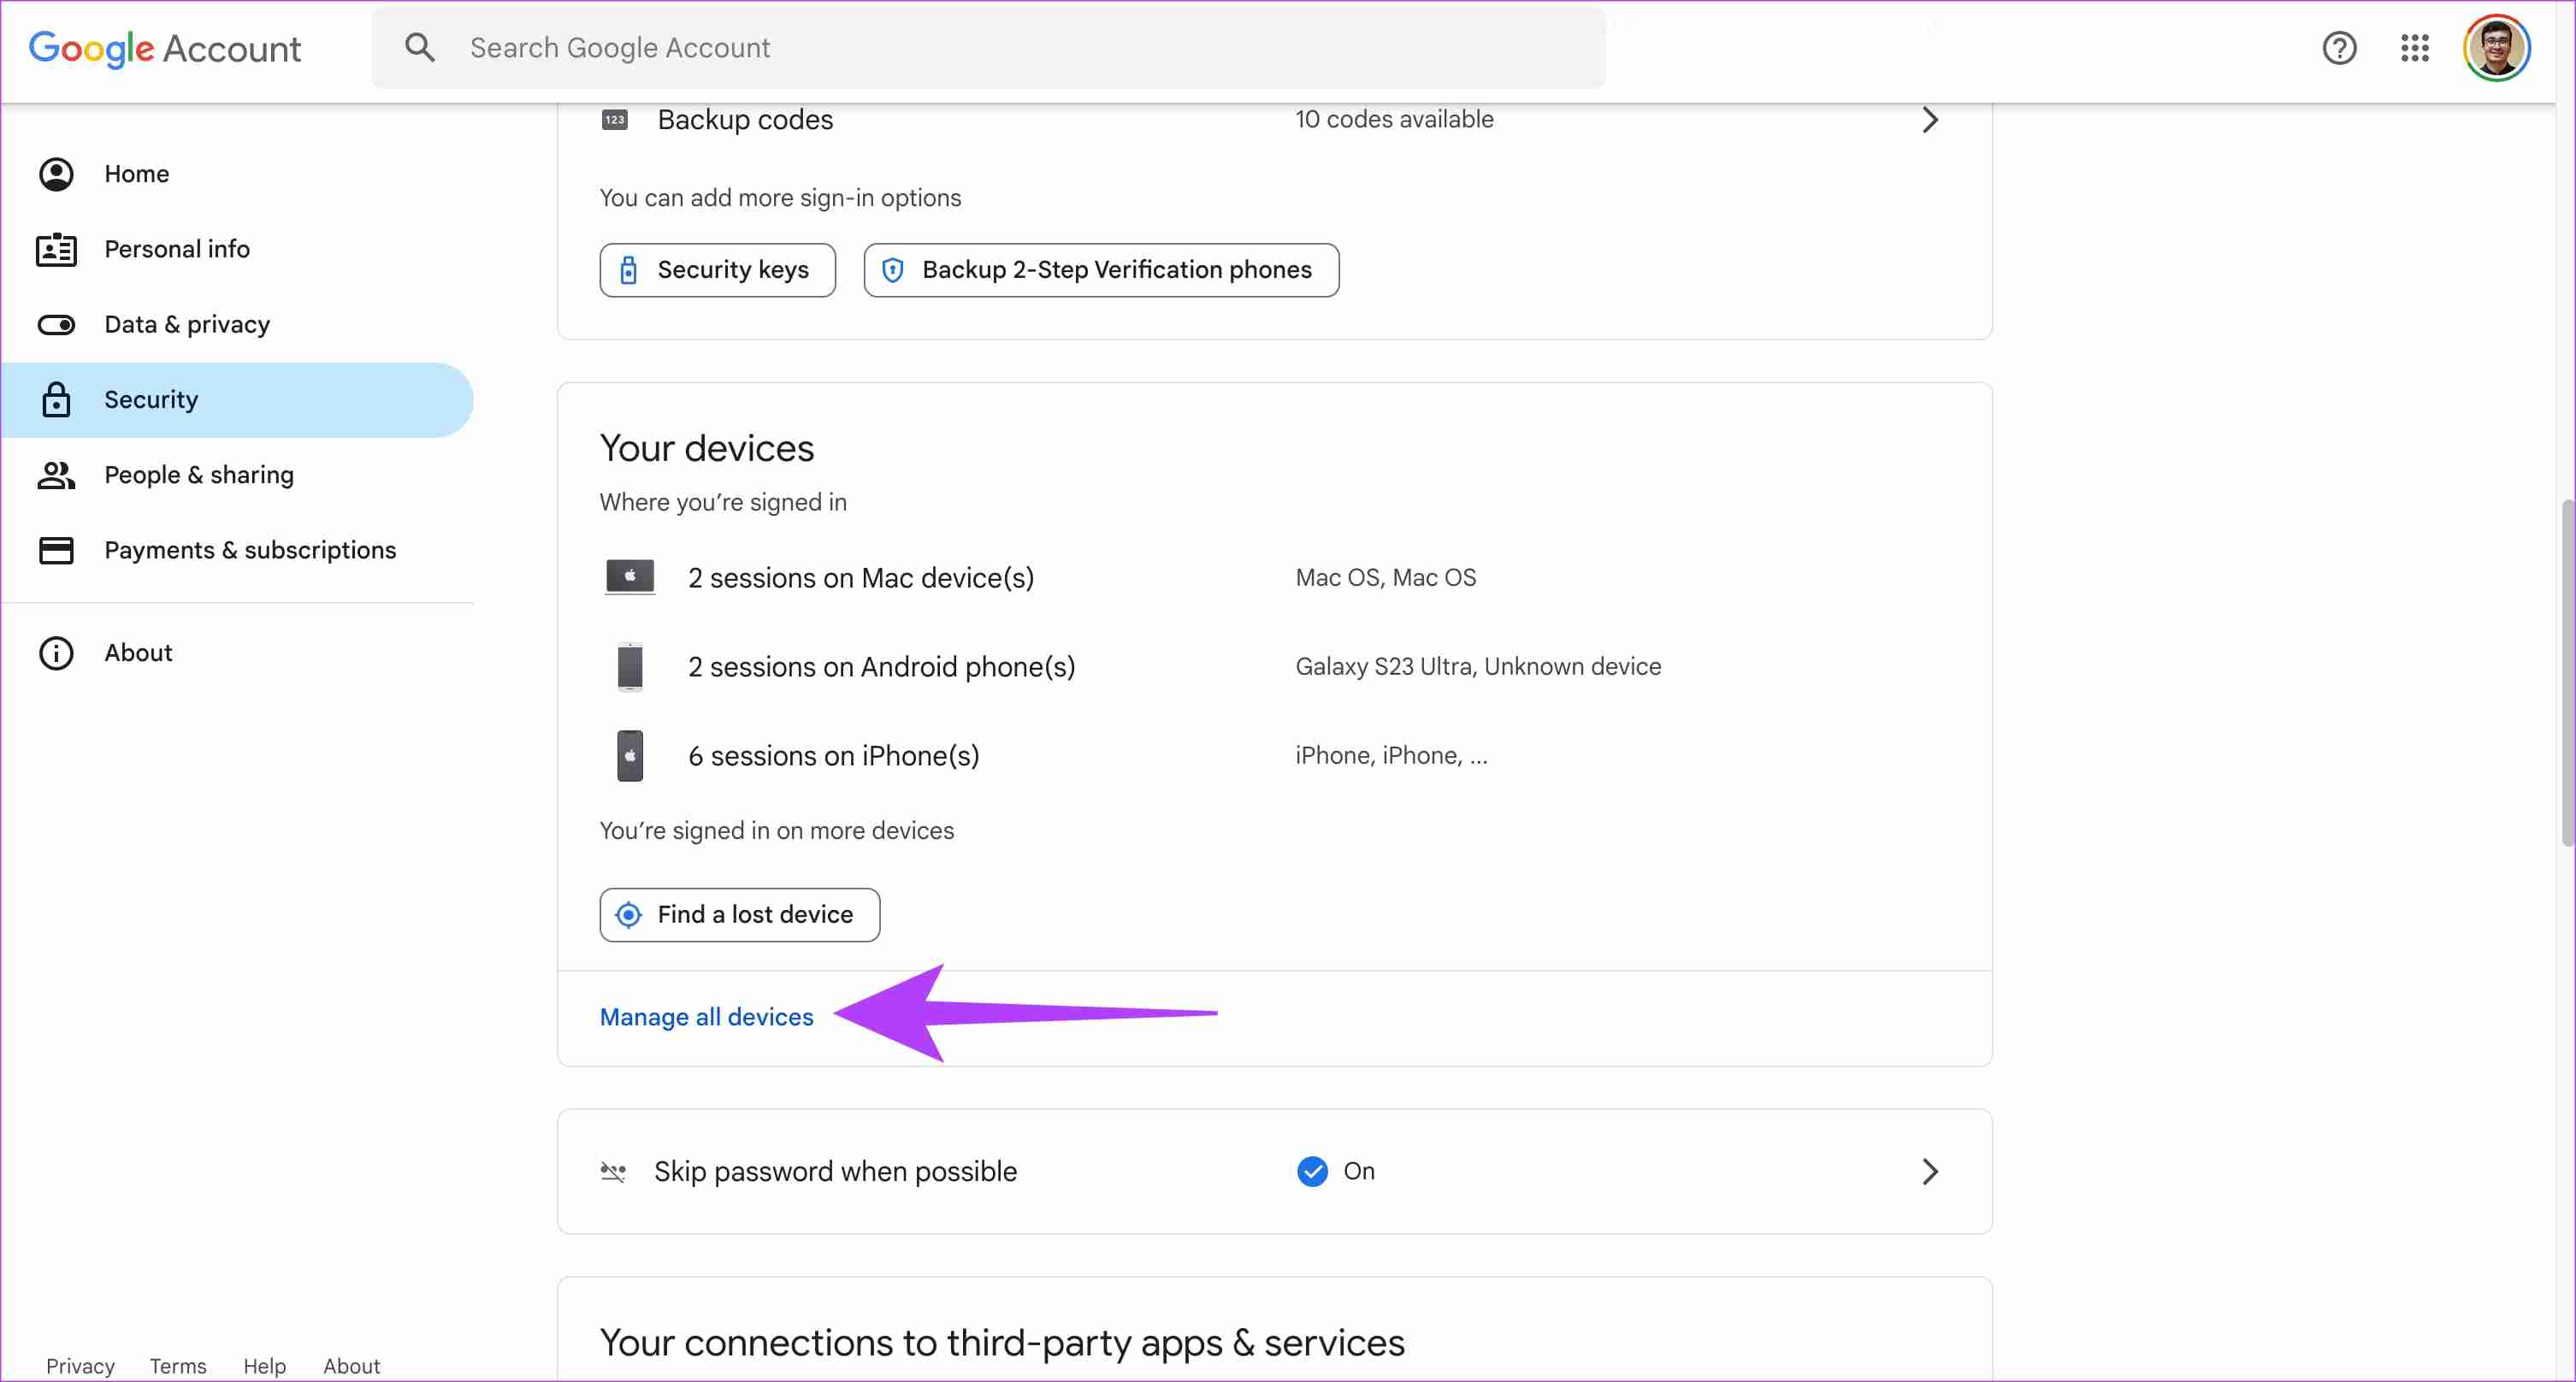
Task: Click the Skip password On indicator
Action: 1334,1171
